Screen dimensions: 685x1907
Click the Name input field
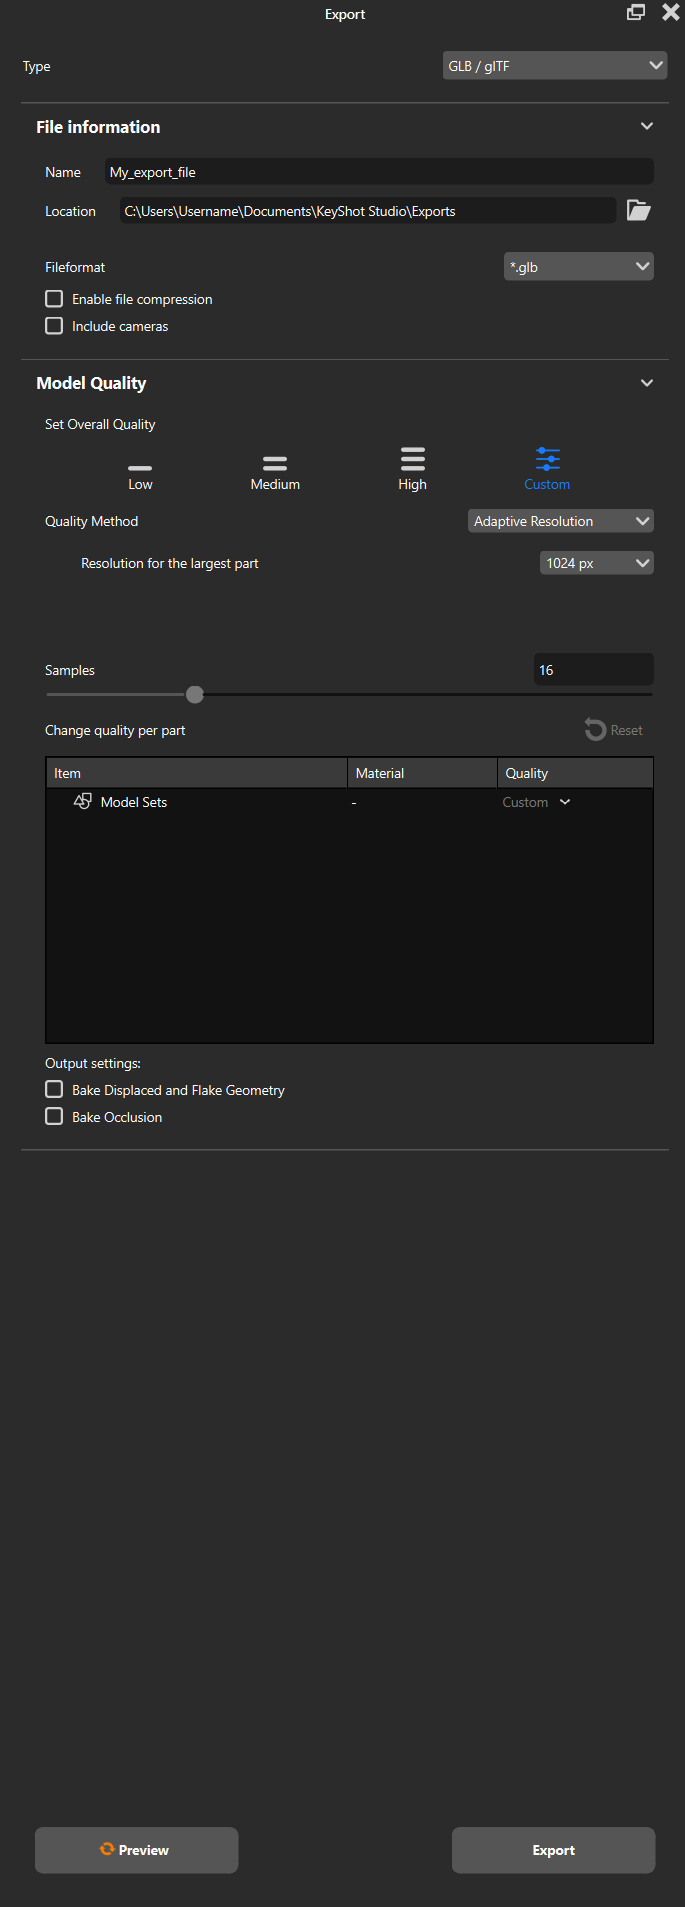(x=378, y=172)
